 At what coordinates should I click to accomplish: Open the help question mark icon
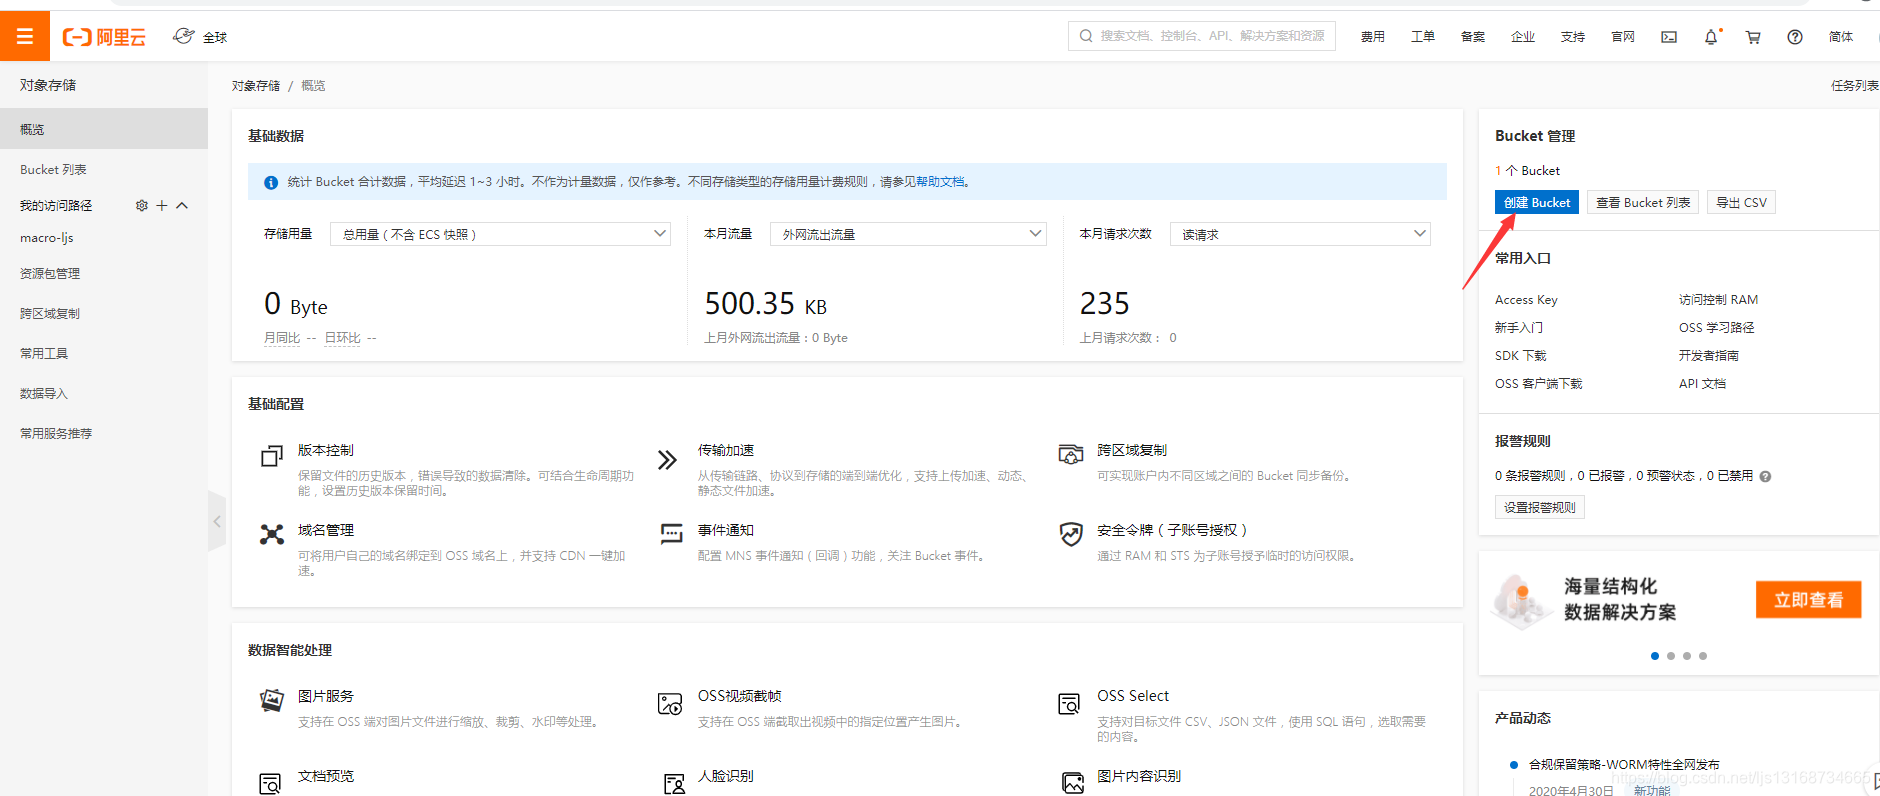1795,37
